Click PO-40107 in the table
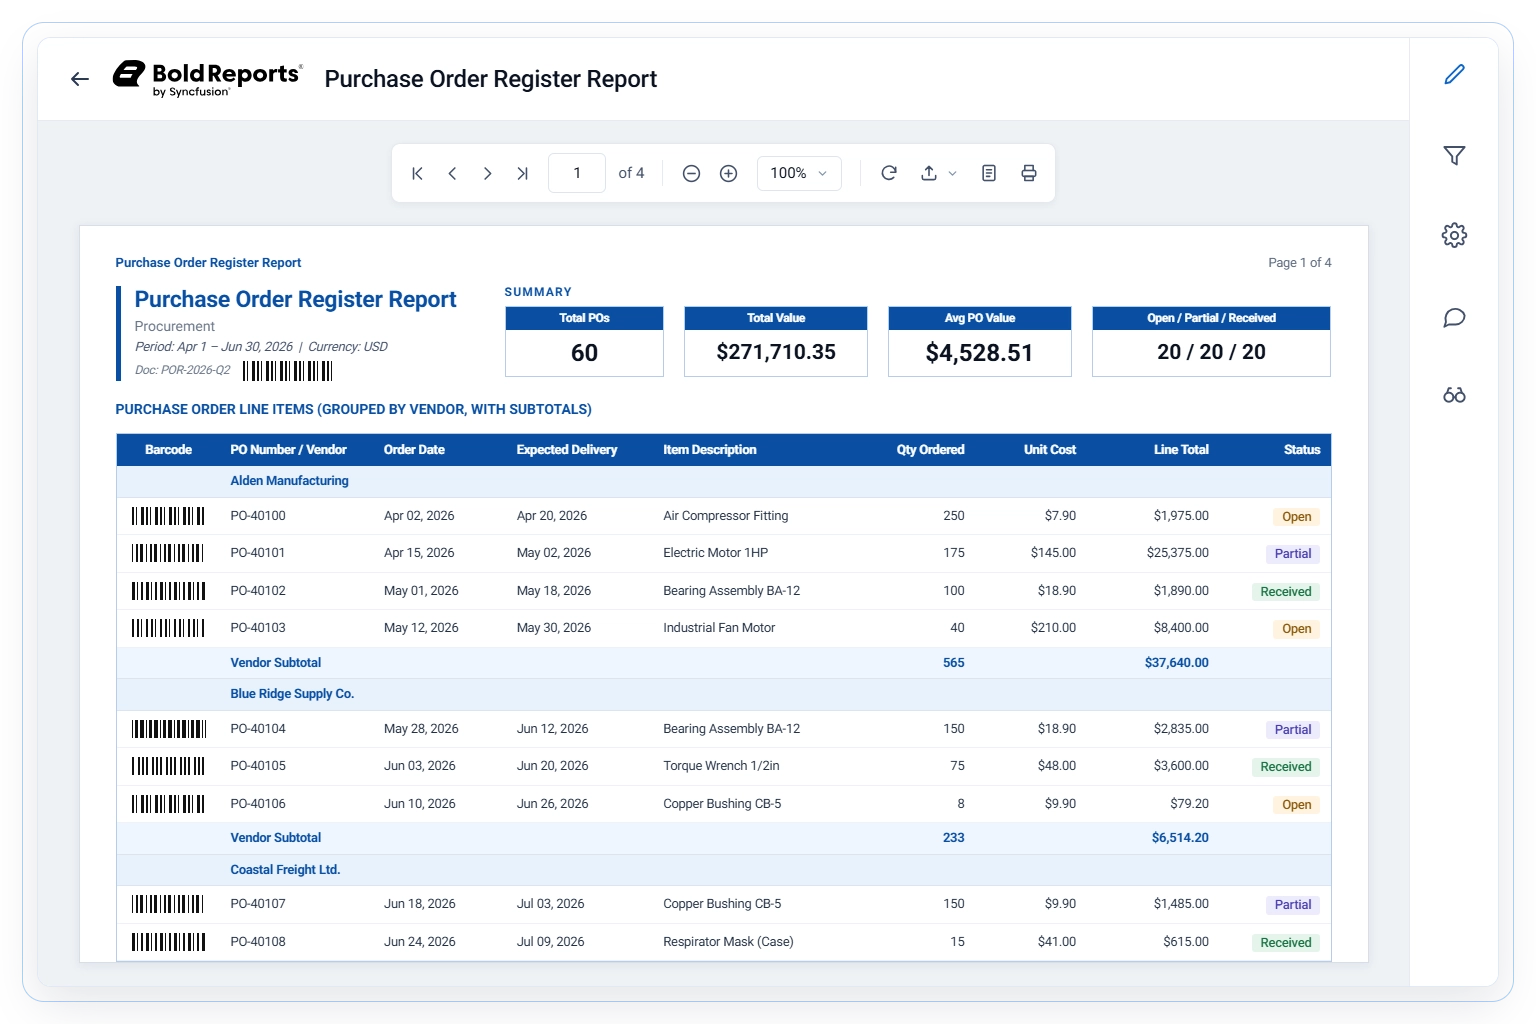Image resolution: width=1536 pixels, height=1024 pixels. click(x=258, y=904)
